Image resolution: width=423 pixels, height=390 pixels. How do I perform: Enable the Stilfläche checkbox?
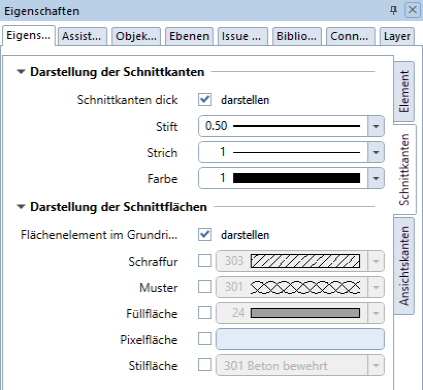coord(205,365)
